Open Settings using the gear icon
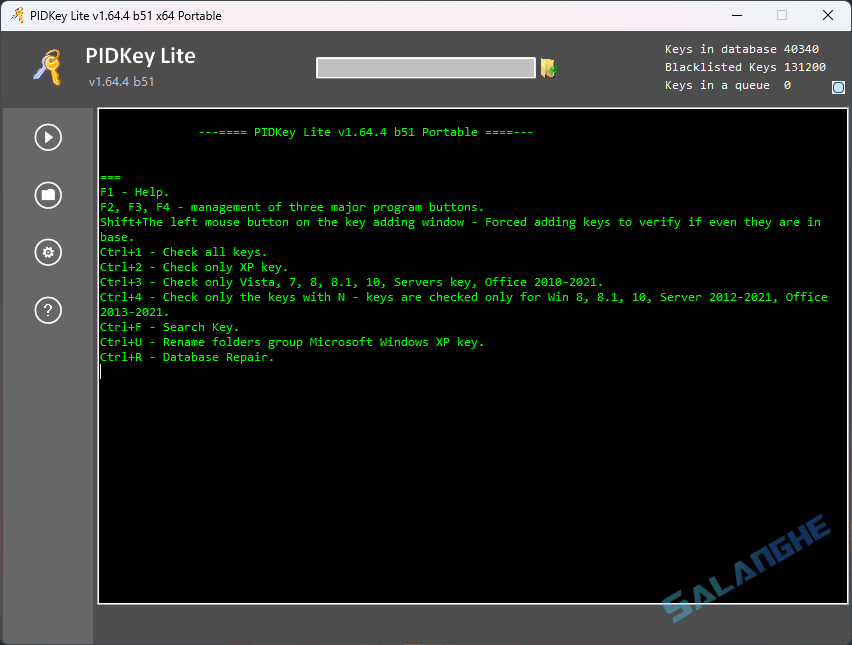852x645 pixels. (x=47, y=252)
